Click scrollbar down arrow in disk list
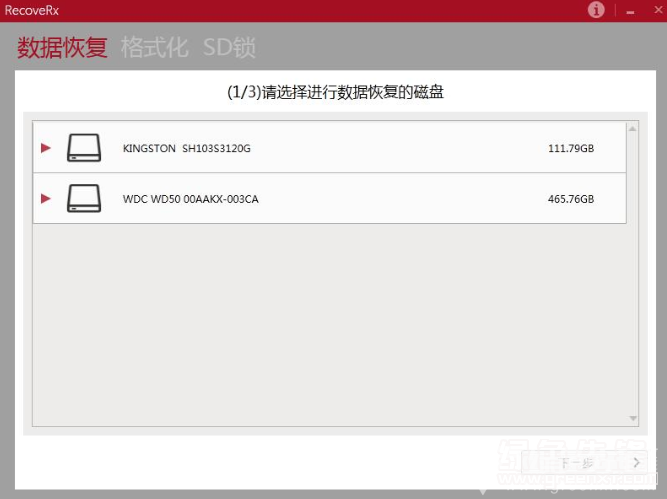Screen dimensions: 667x499 point(633,419)
